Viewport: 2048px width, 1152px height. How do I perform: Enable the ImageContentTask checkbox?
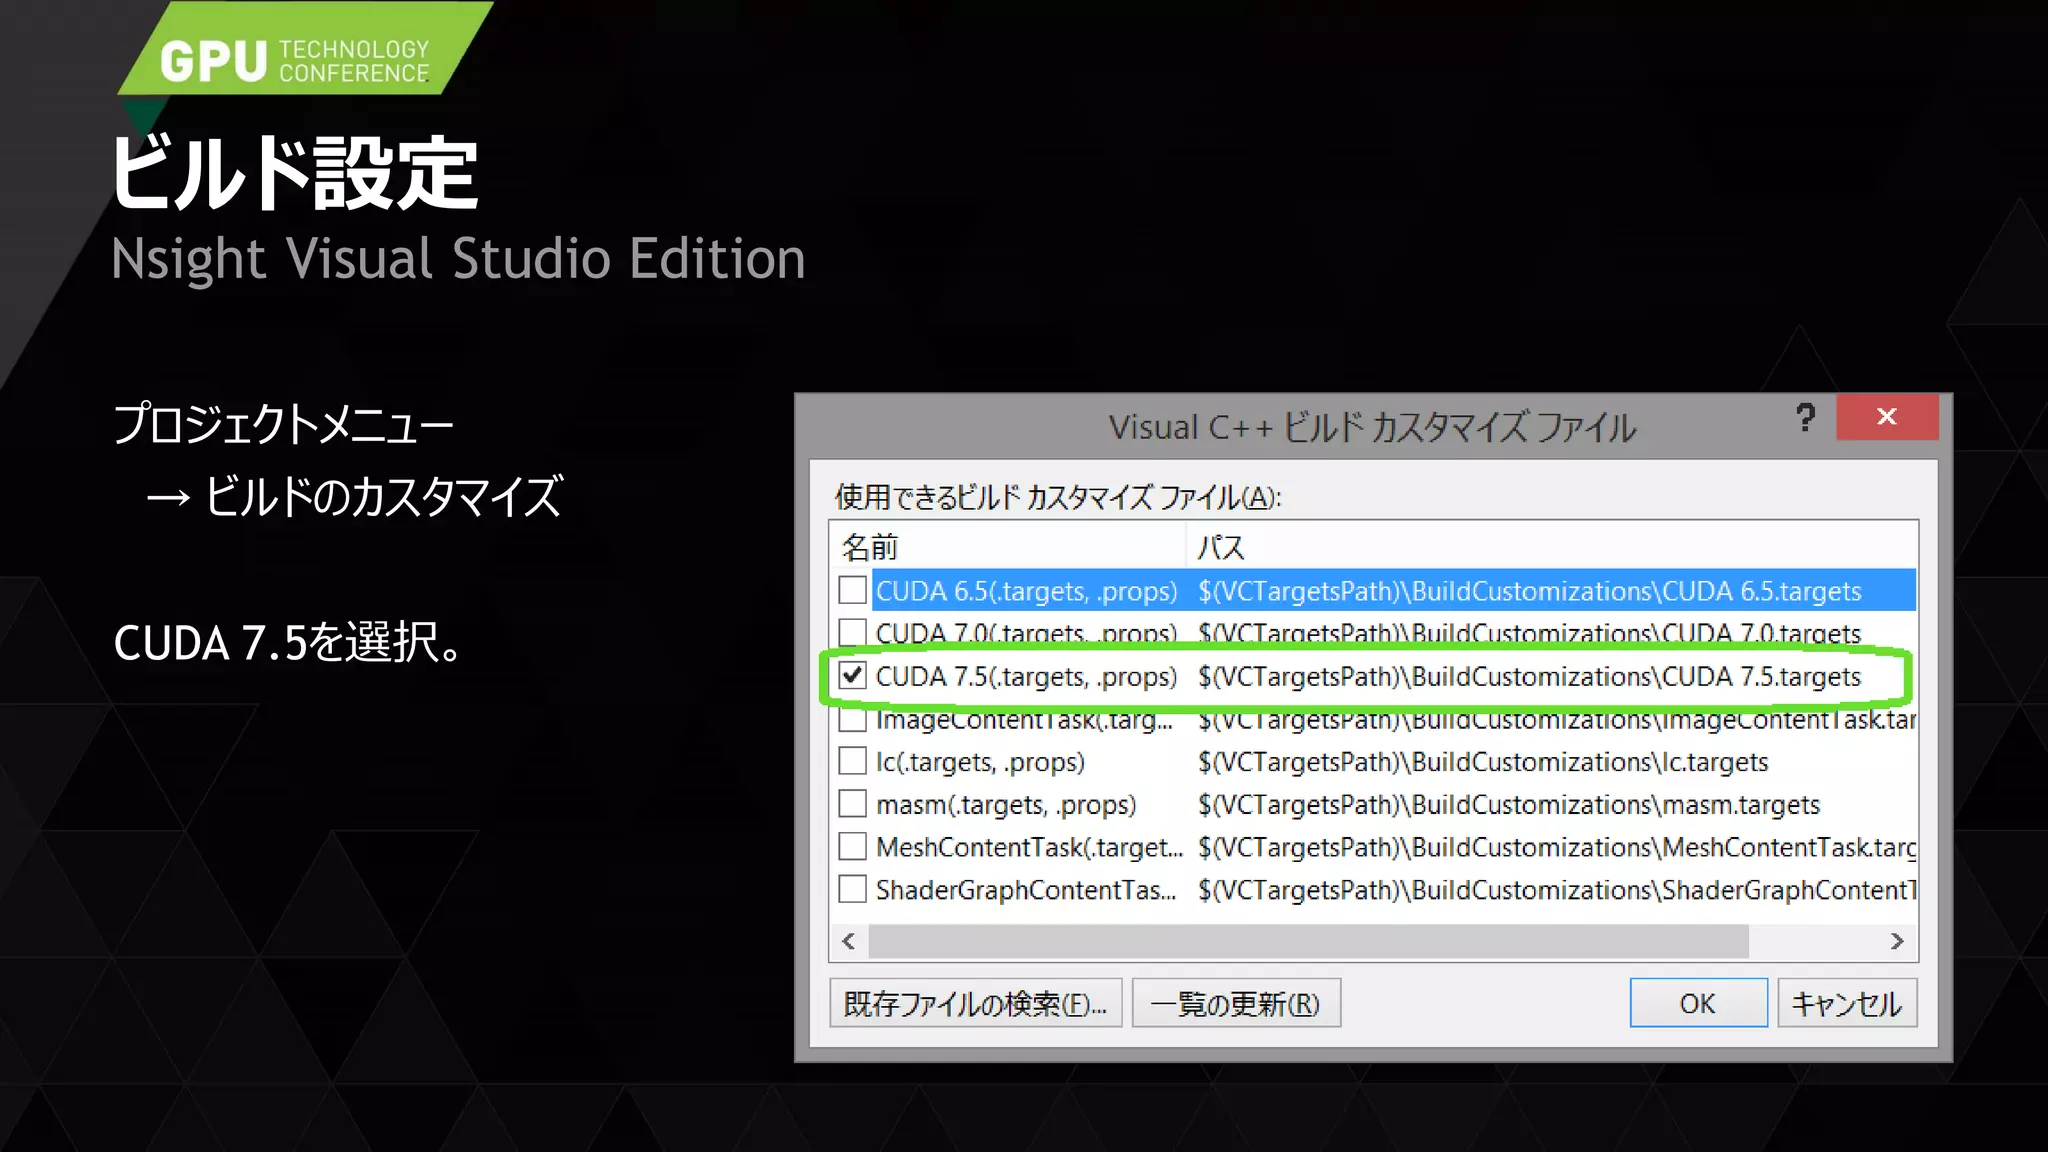[852, 719]
